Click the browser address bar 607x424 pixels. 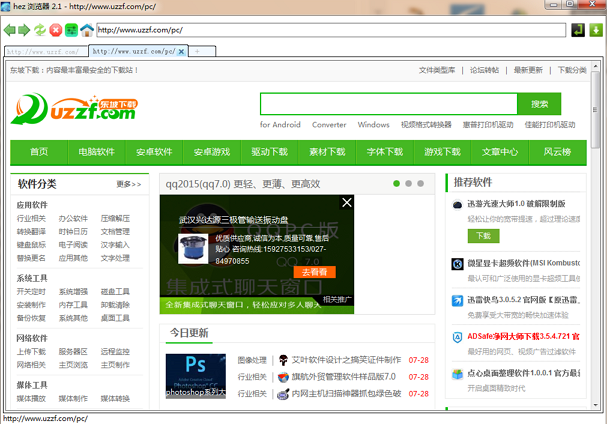(331, 30)
